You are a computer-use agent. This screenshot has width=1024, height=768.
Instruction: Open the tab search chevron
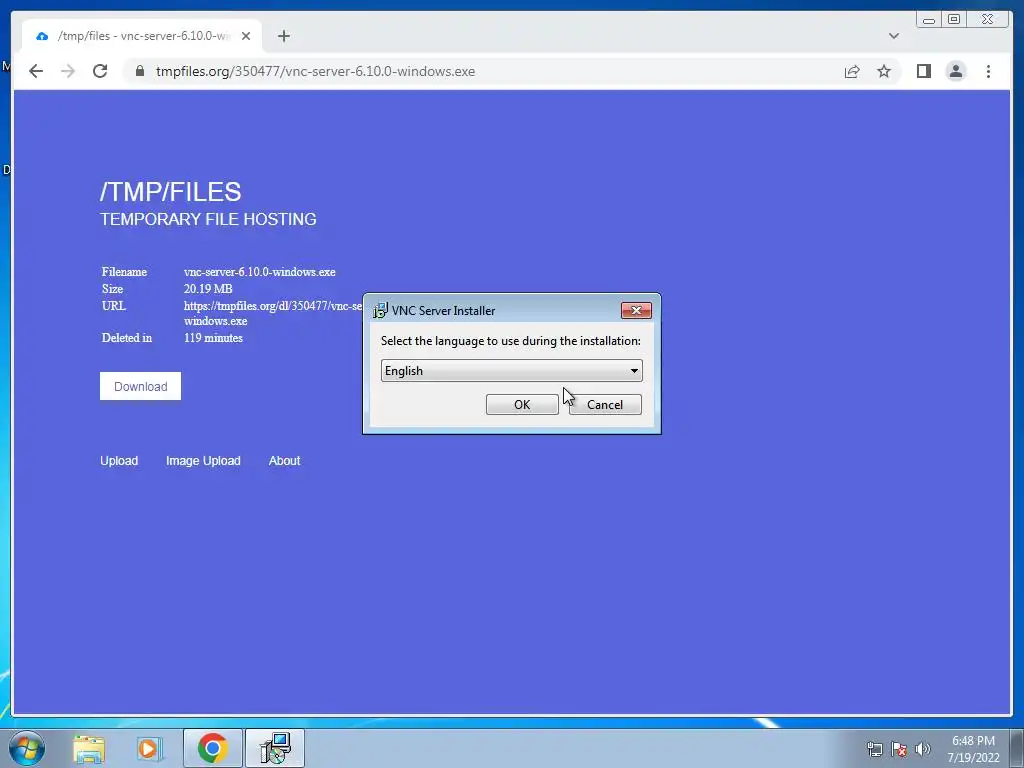coord(893,36)
